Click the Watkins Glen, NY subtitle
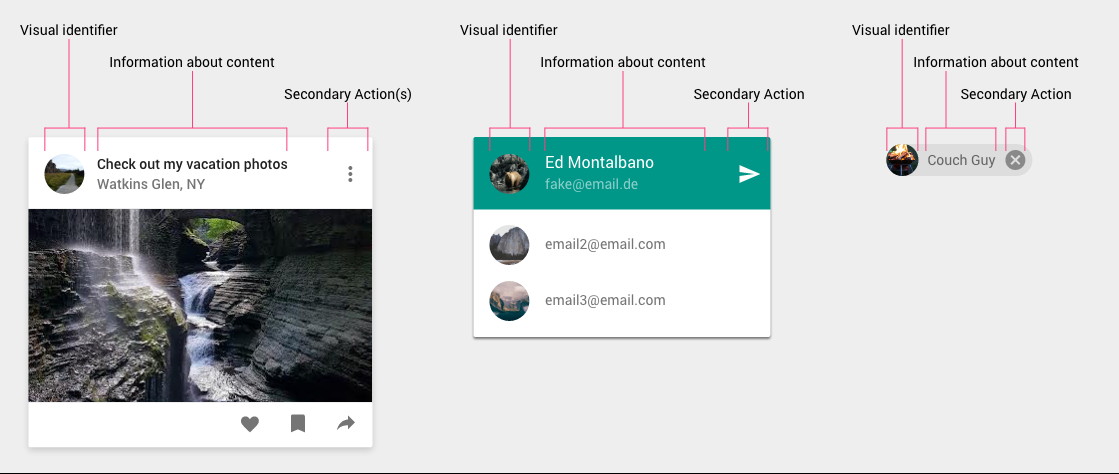The height and width of the screenshot is (474, 1119). 151,184
